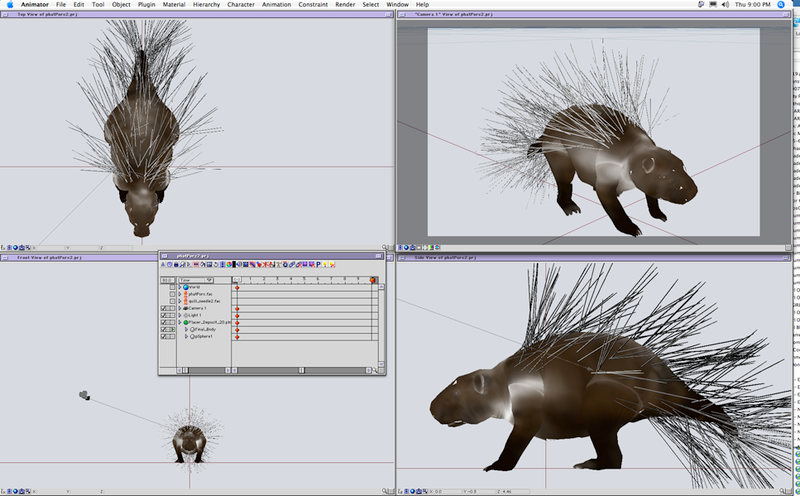Click the Camera 1 object icon

click(185, 308)
